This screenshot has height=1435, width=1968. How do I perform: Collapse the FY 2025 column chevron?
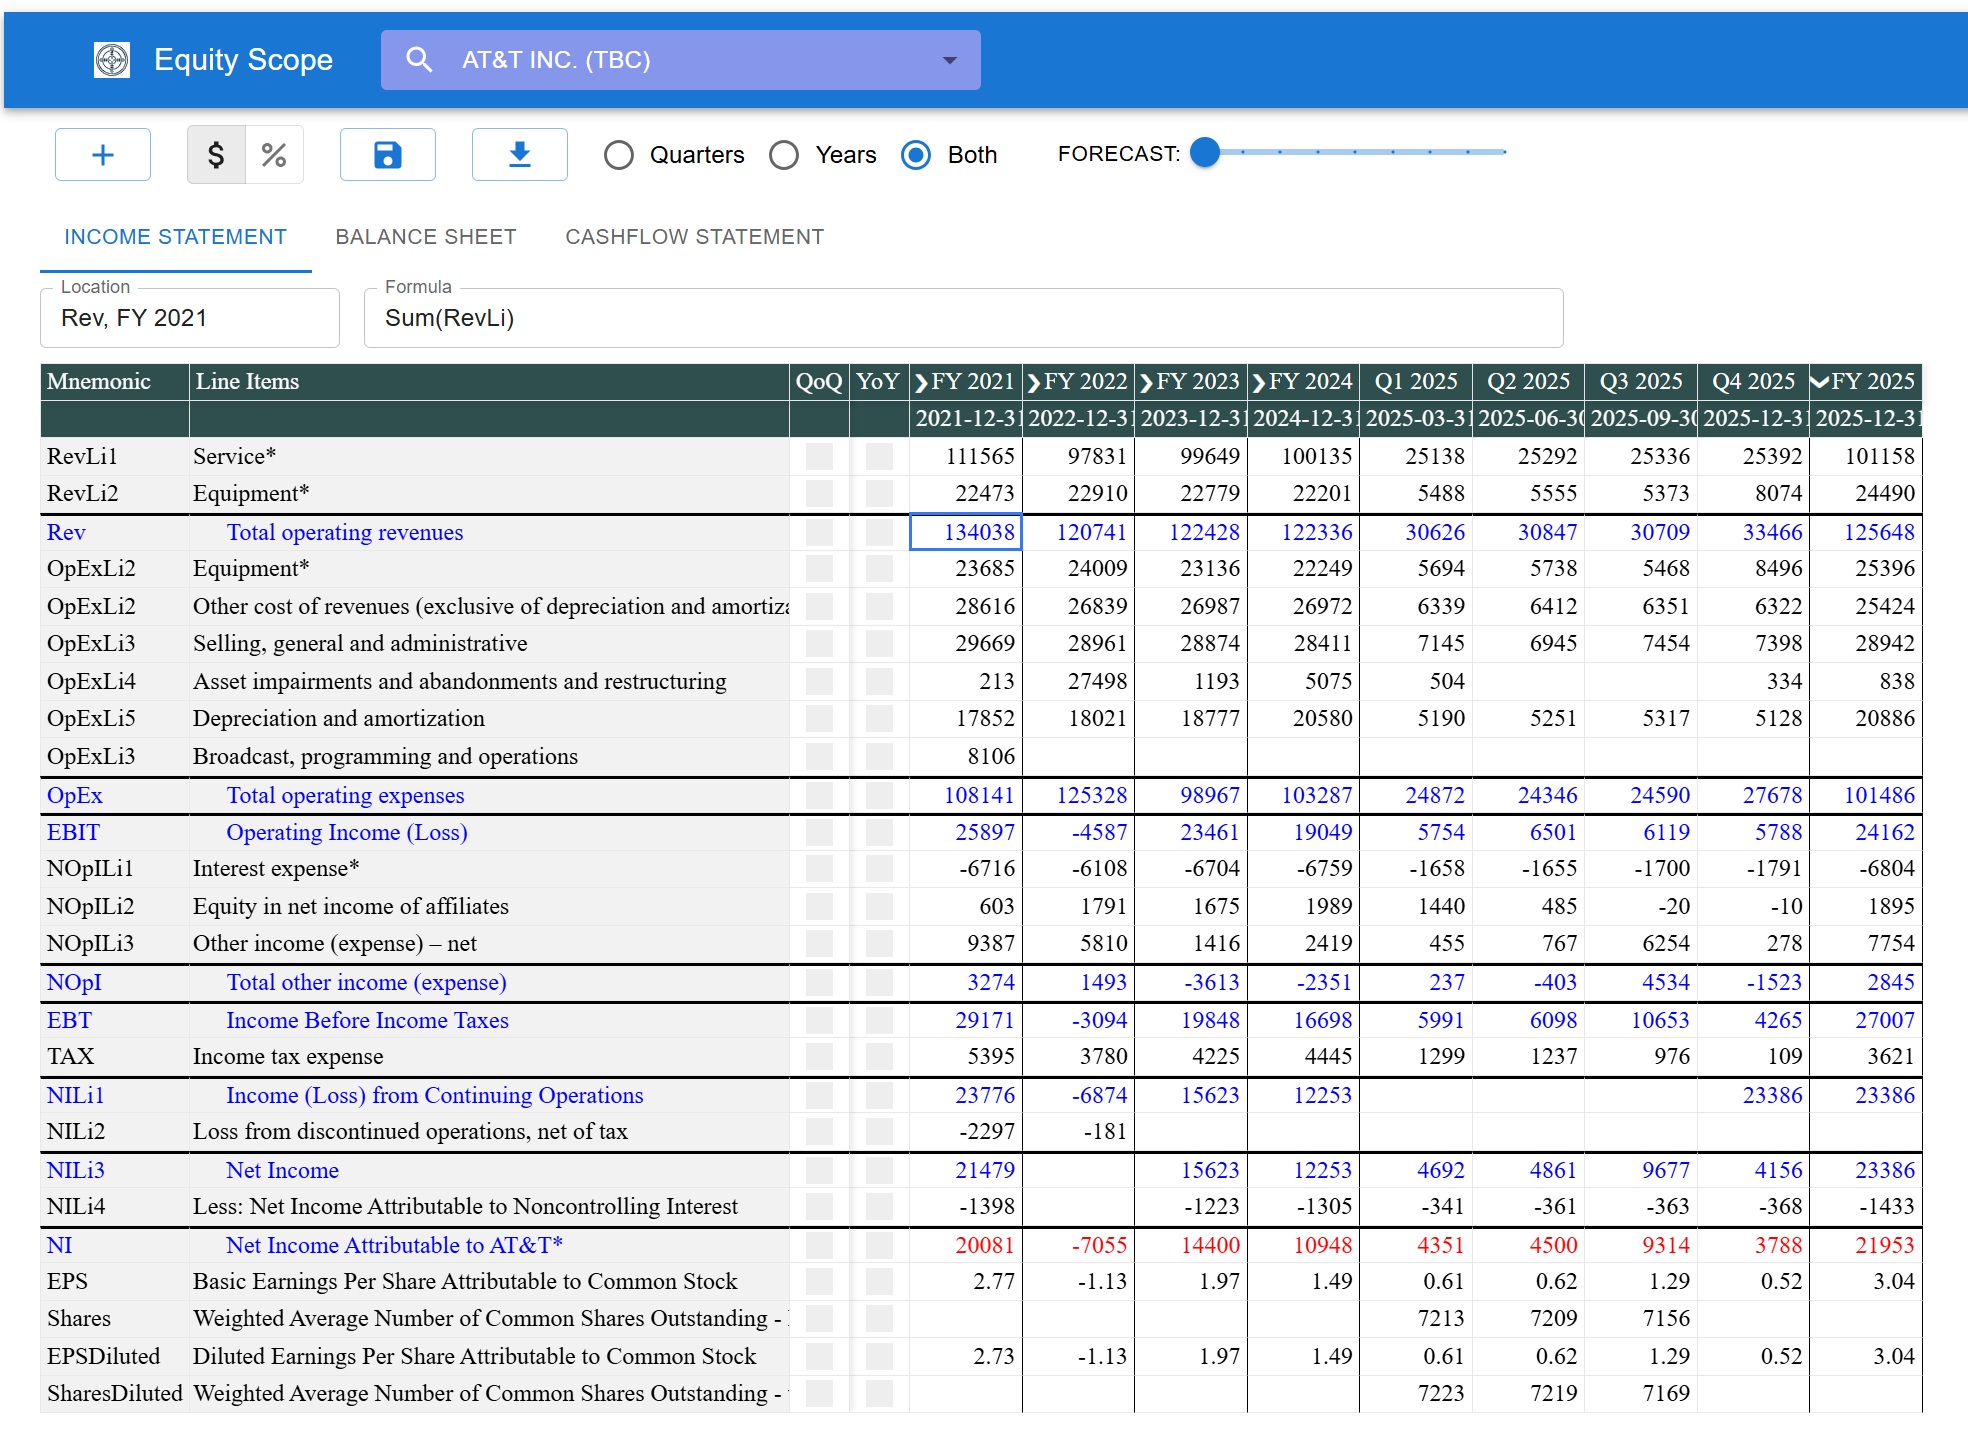(x=1820, y=383)
